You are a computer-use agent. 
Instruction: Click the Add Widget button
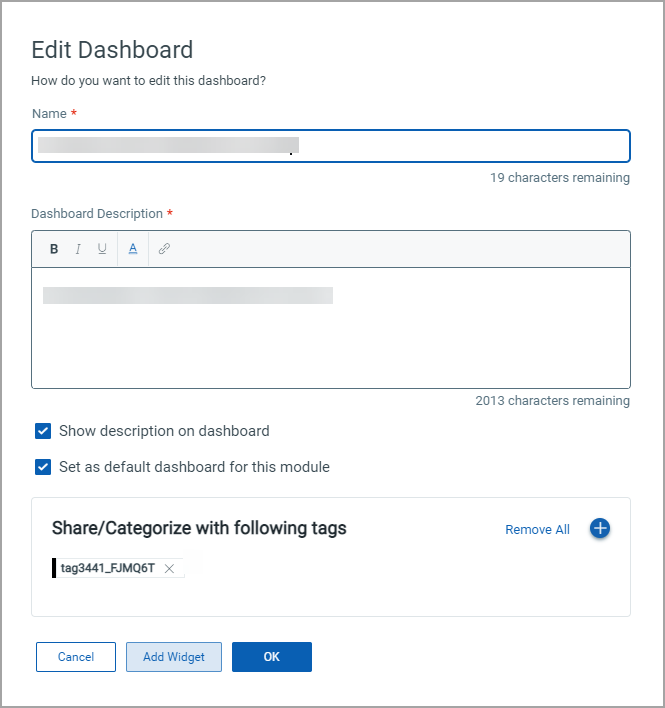pos(174,657)
